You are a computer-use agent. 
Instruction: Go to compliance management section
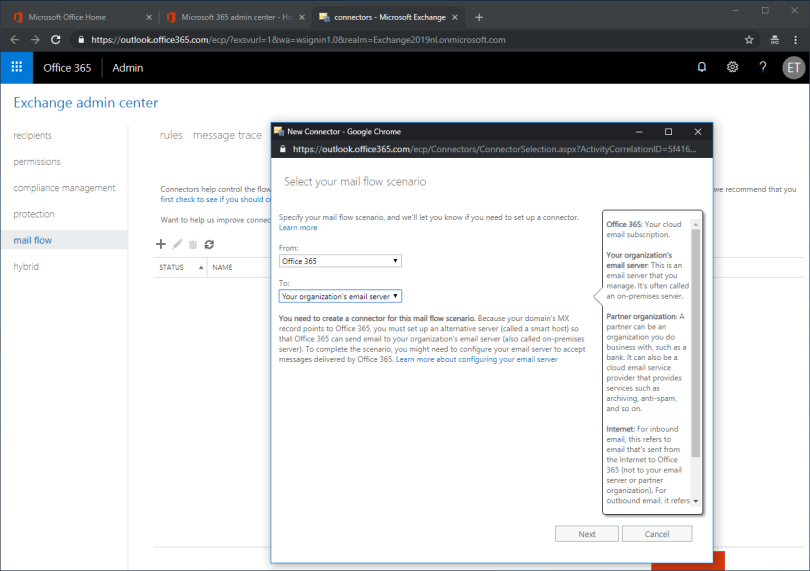(64, 188)
